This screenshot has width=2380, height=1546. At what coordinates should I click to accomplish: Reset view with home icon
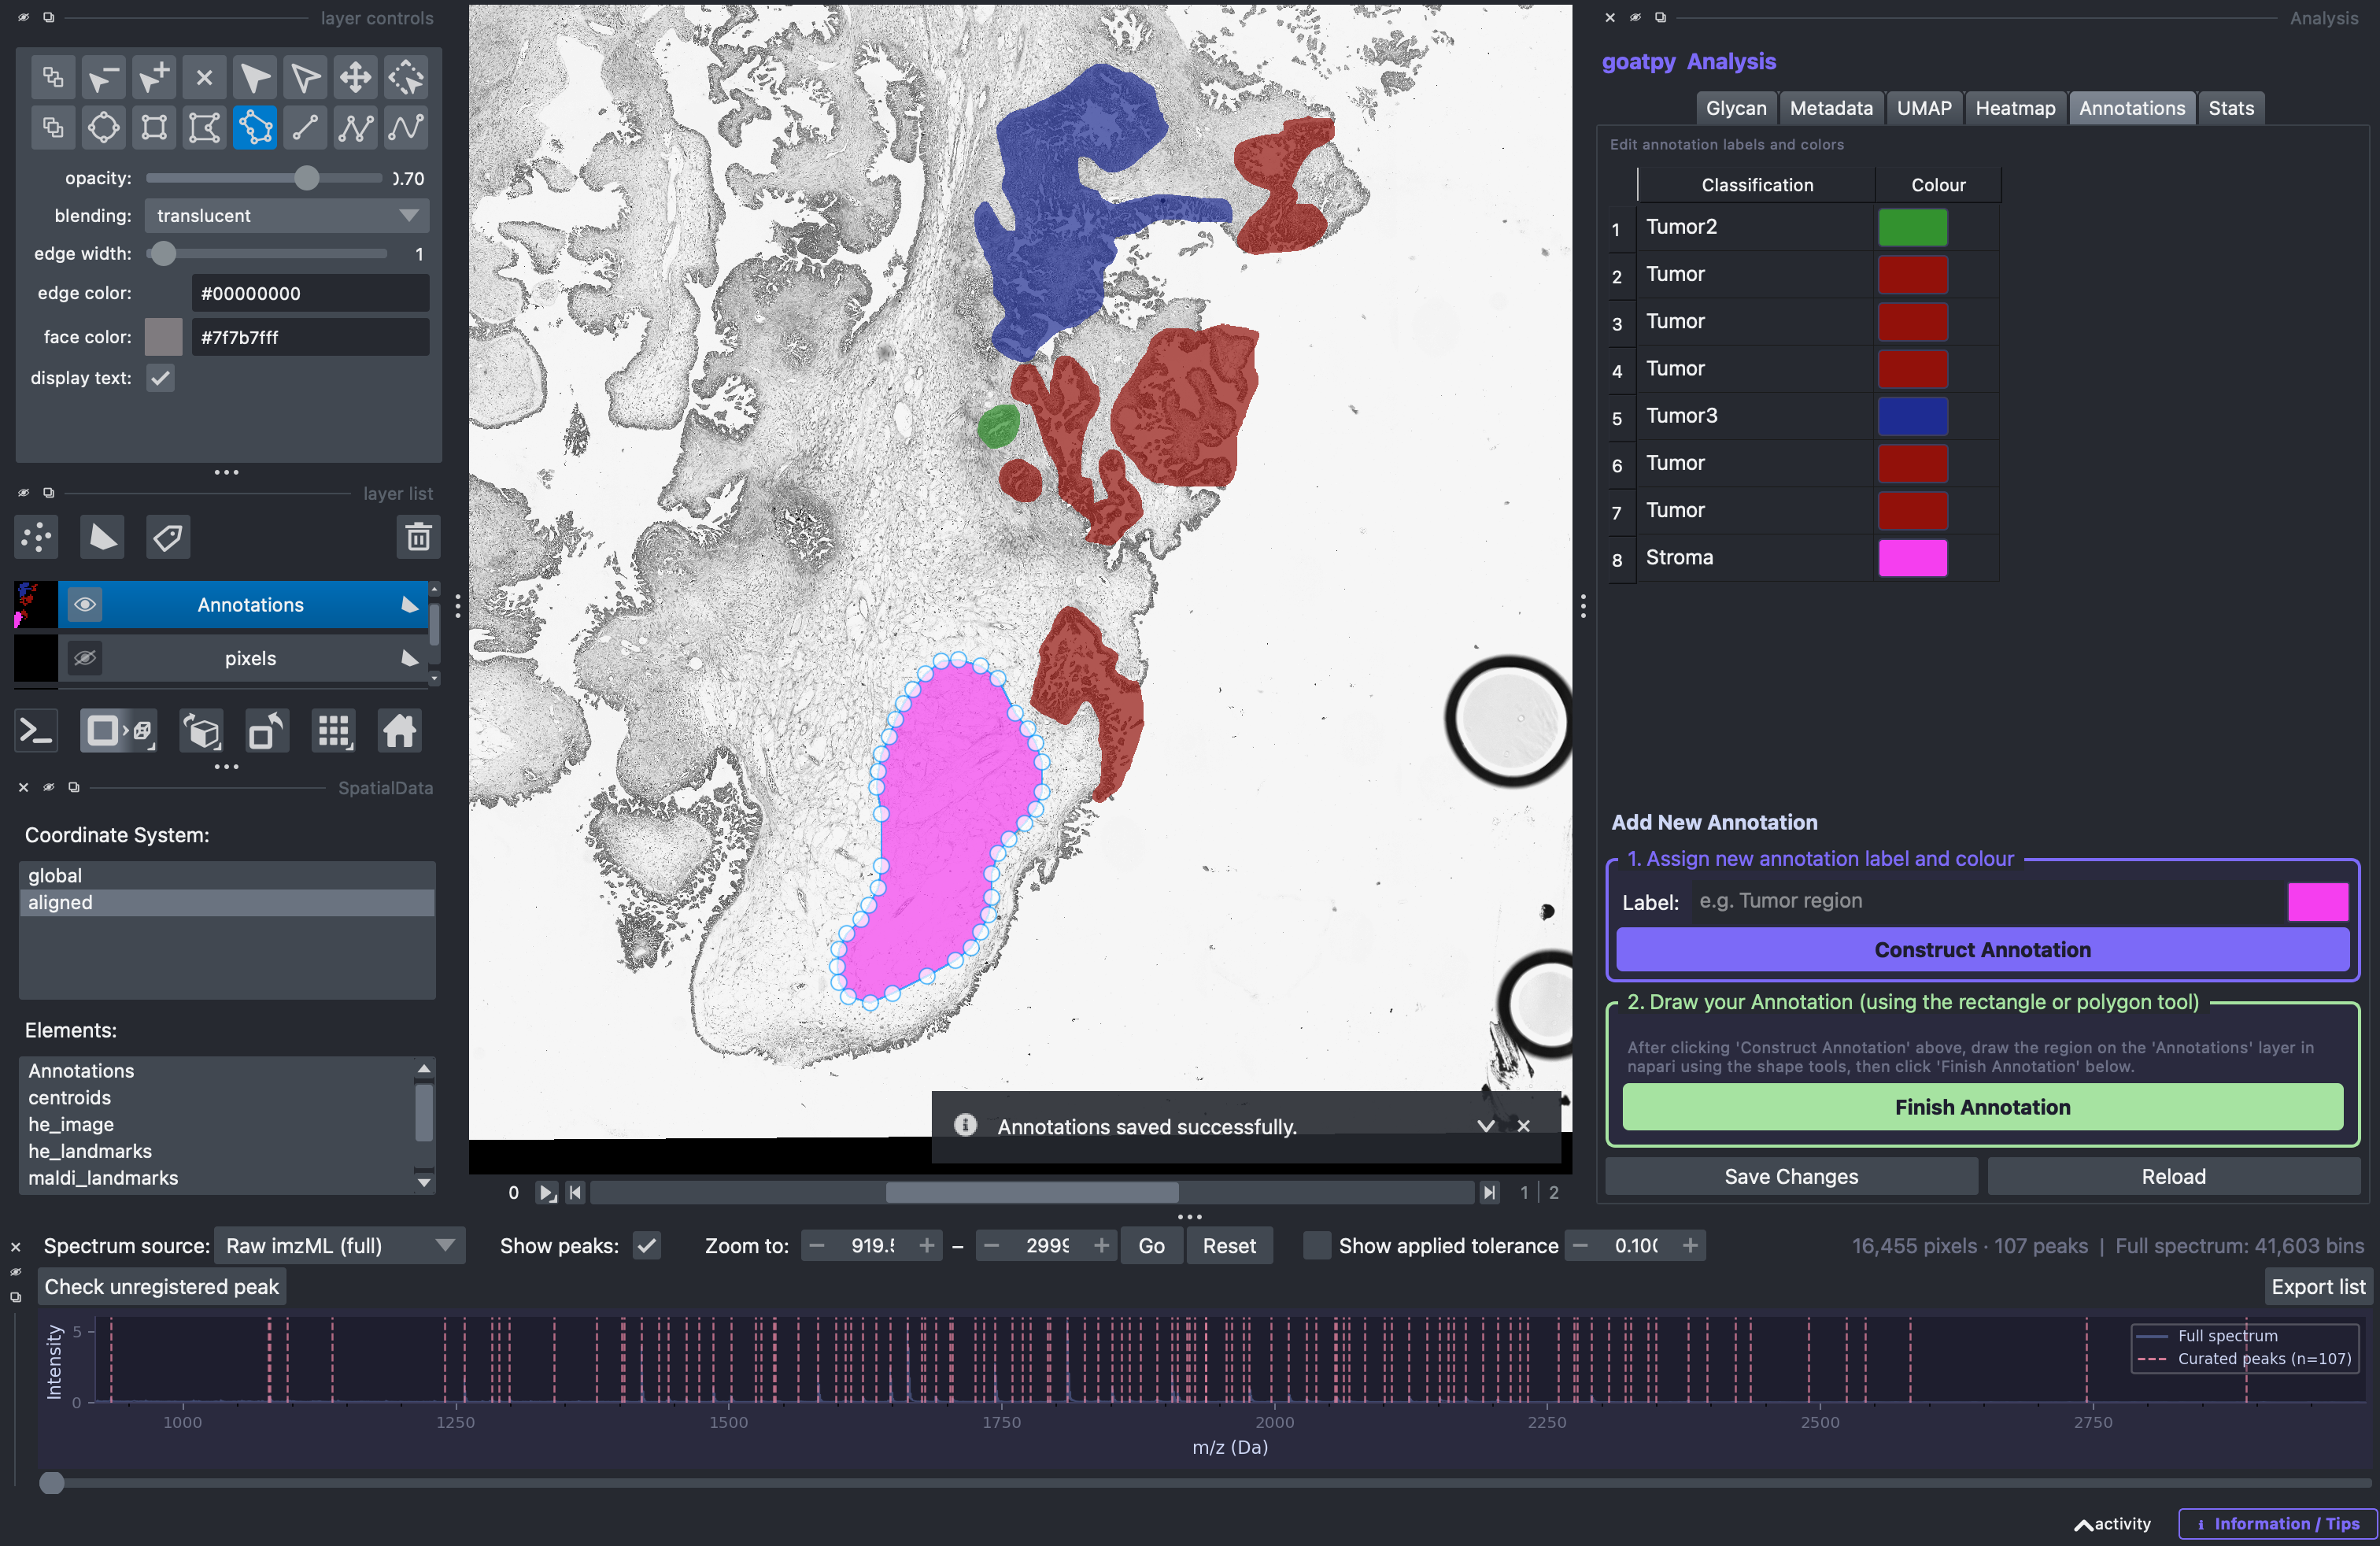point(399,732)
